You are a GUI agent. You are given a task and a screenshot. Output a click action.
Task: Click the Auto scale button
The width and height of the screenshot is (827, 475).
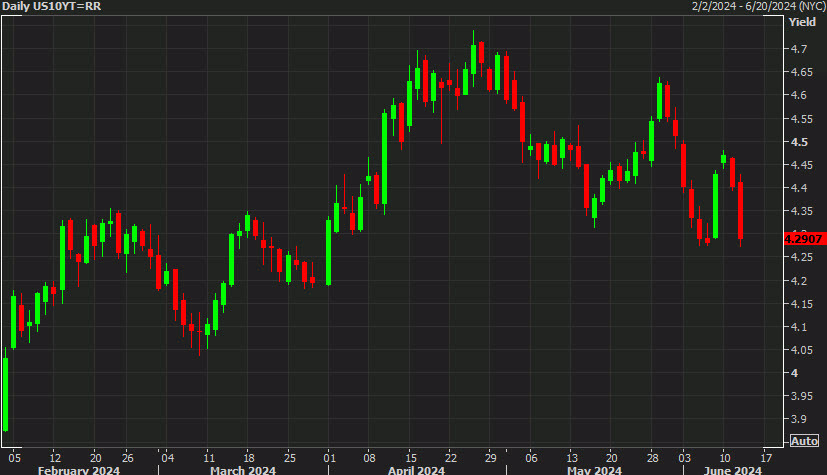(x=804, y=441)
